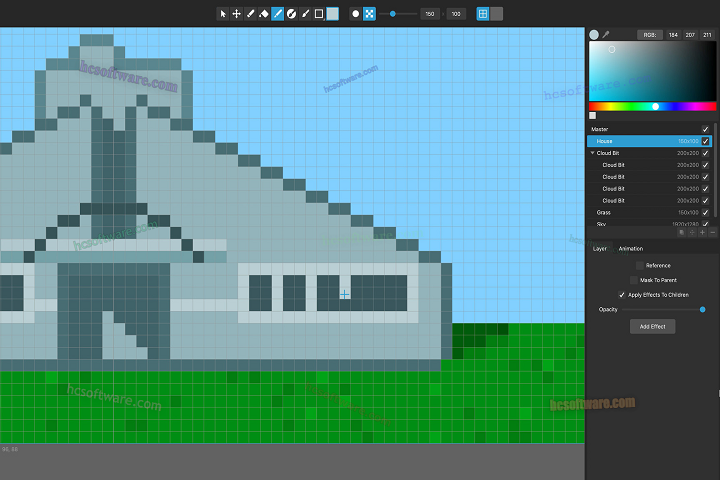Click the House layer size 150x100

click(x=688, y=141)
